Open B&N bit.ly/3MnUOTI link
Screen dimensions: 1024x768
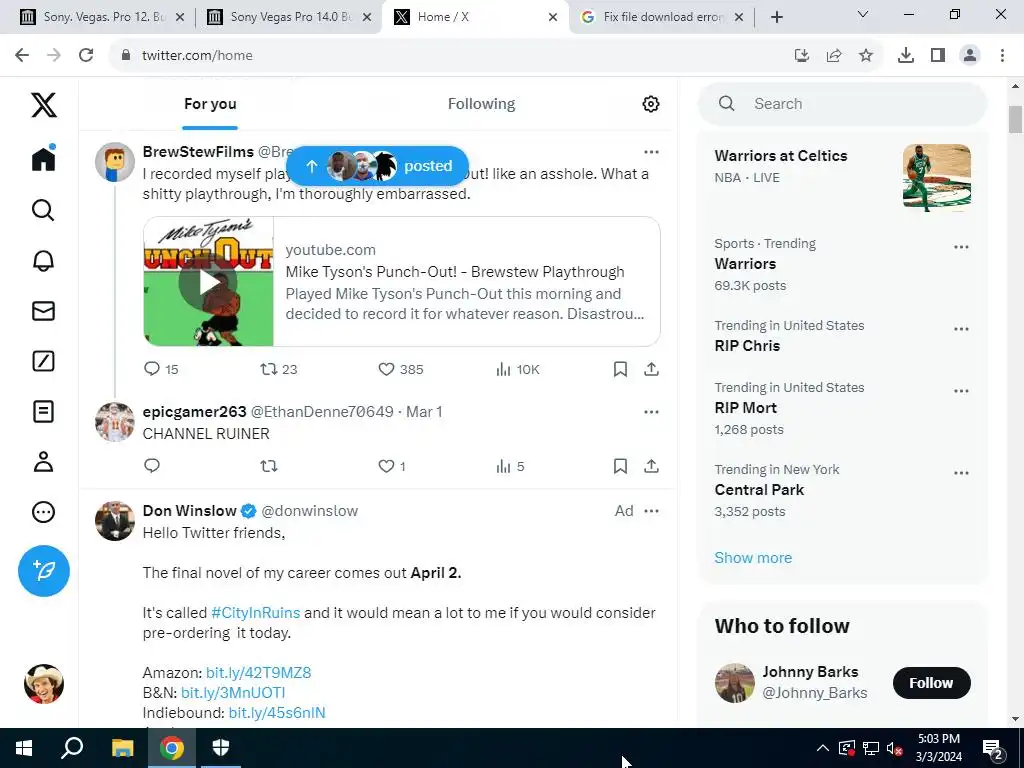233,692
